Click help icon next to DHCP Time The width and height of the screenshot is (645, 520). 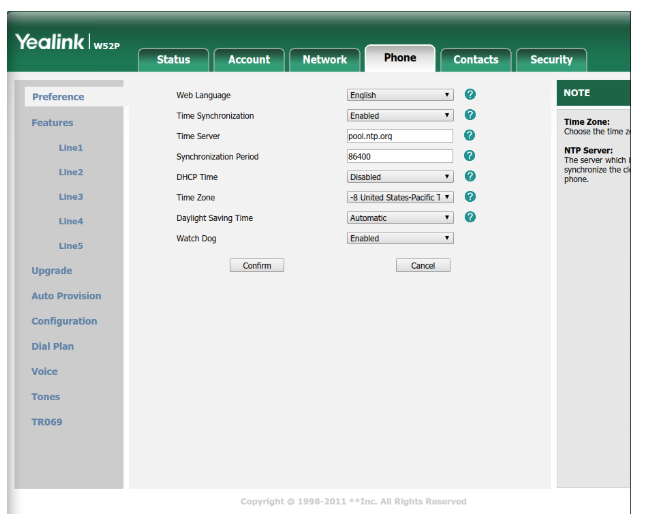[470, 176]
